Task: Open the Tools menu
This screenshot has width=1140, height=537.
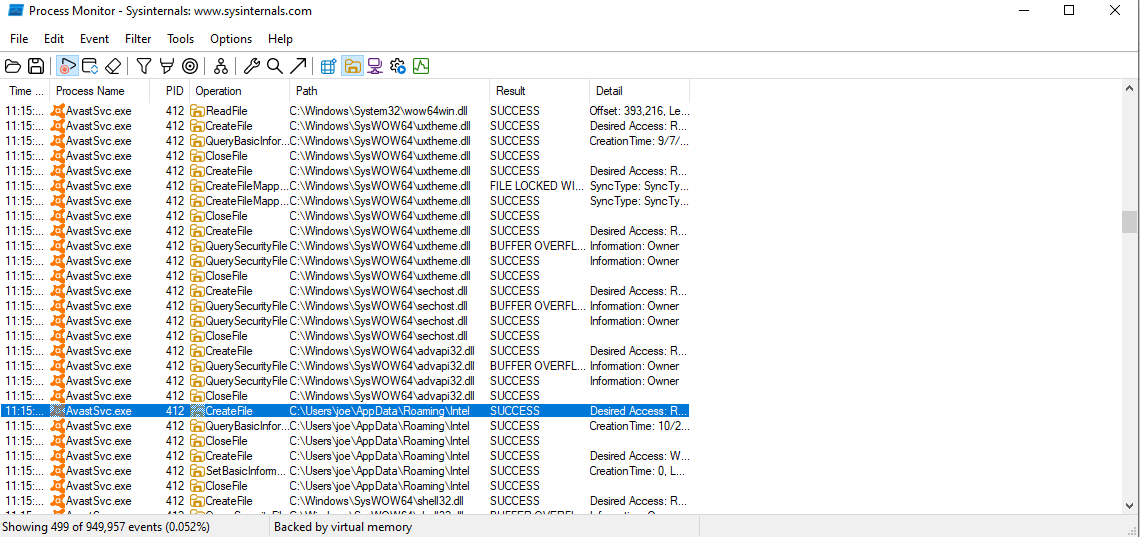Action: tap(180, 39)
